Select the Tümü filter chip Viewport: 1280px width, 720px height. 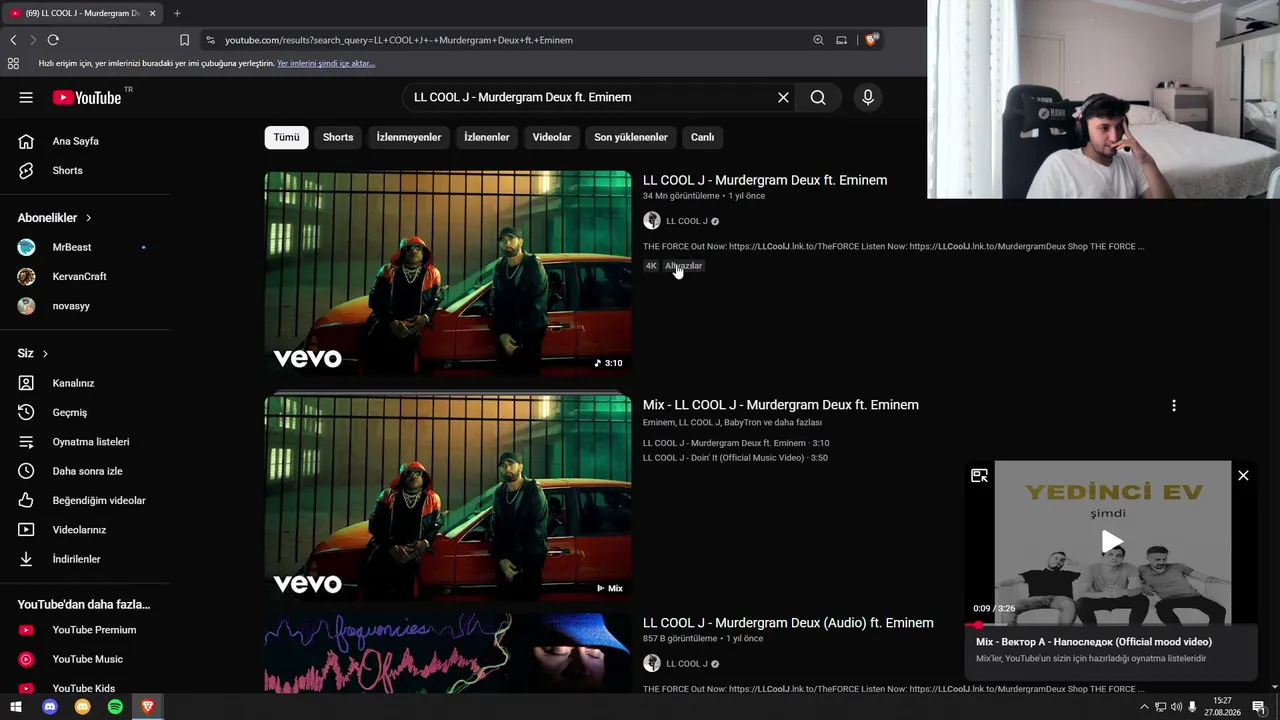tap(287, 137)
